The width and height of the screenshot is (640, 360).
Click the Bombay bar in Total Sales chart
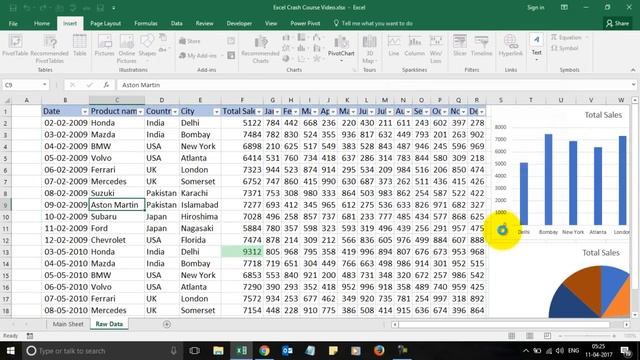point(549,180)
